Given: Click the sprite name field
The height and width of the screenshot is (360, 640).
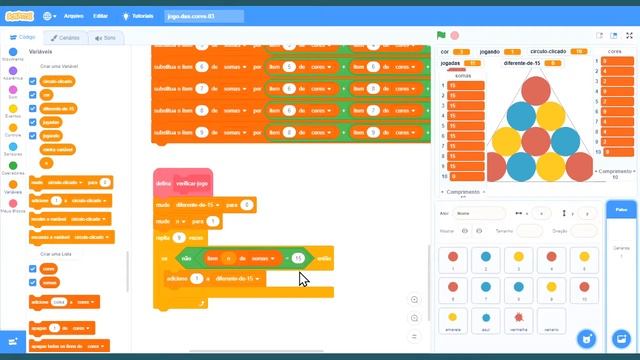Looking at the screenshot, I should tap(479, 213).
